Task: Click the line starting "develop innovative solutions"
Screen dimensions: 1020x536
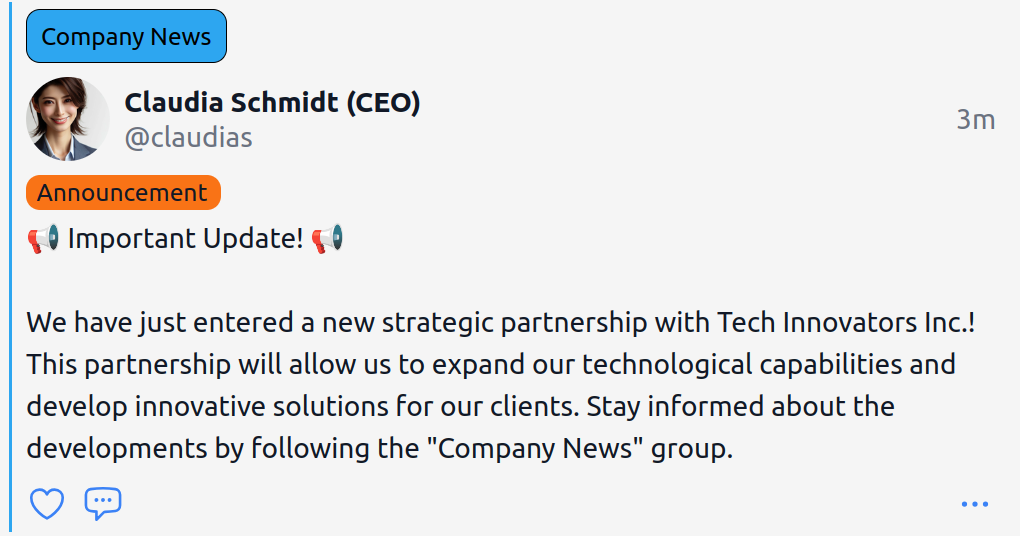Action: point(300,407)
